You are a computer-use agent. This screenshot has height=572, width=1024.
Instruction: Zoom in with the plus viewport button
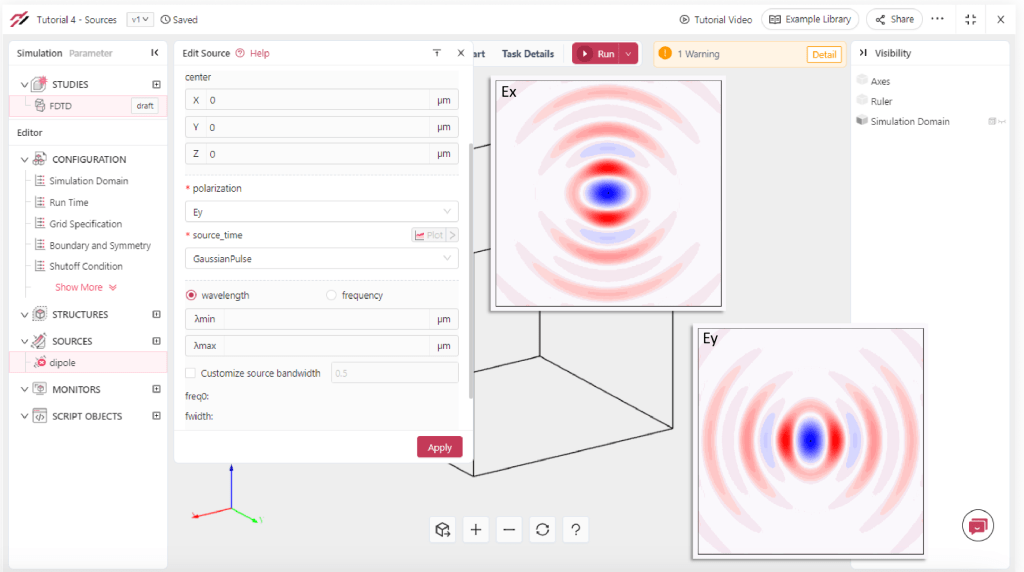476,530
